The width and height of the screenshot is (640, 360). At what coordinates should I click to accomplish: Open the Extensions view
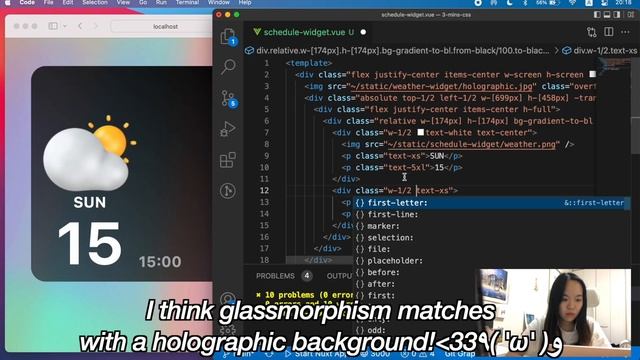pos(228,160)
